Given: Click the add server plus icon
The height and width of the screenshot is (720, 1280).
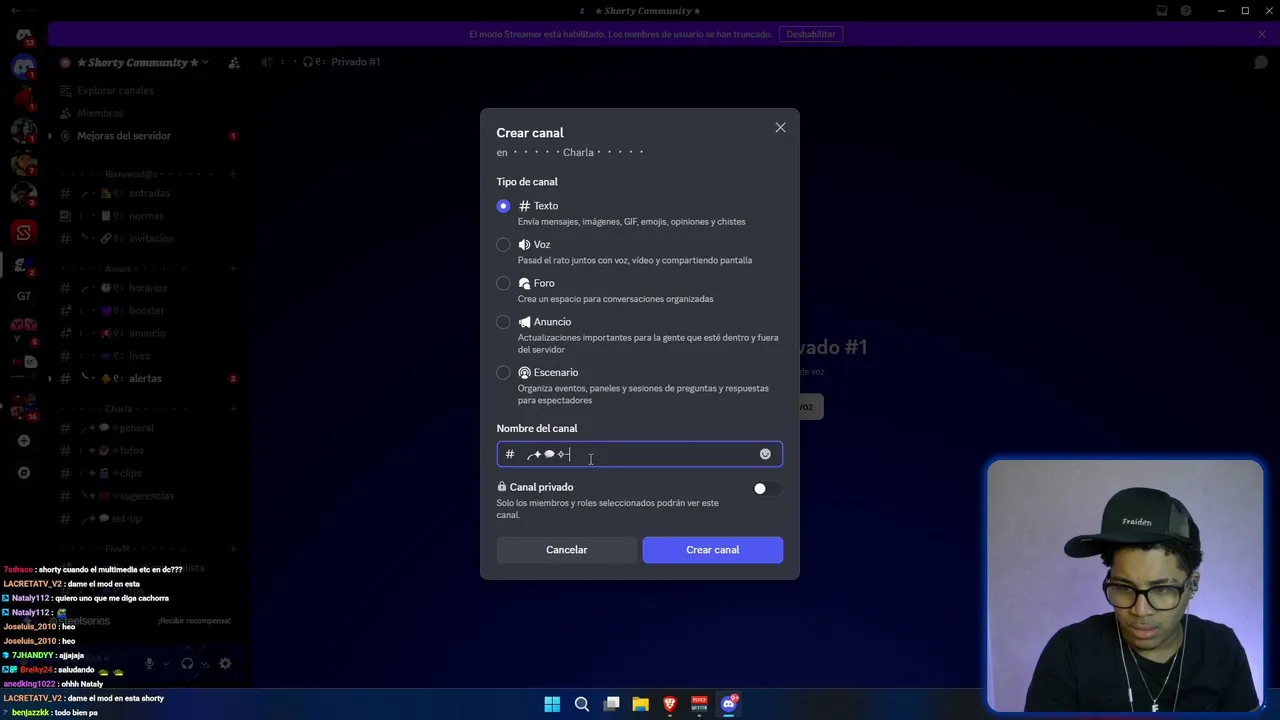Looking at the screenshot, I should (24, 441).
